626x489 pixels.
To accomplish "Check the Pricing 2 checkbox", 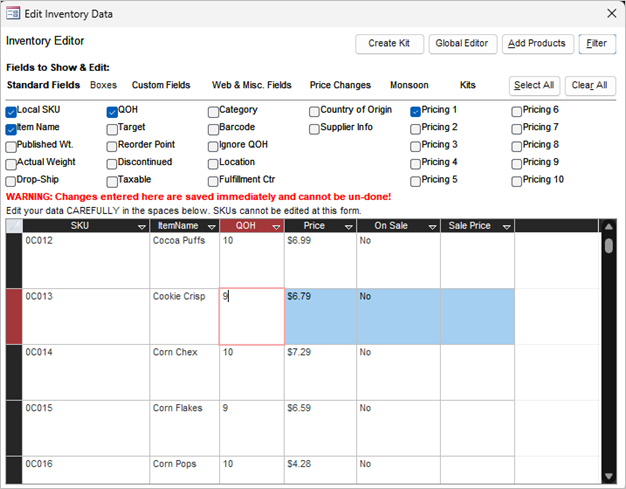I will [416, 129].
